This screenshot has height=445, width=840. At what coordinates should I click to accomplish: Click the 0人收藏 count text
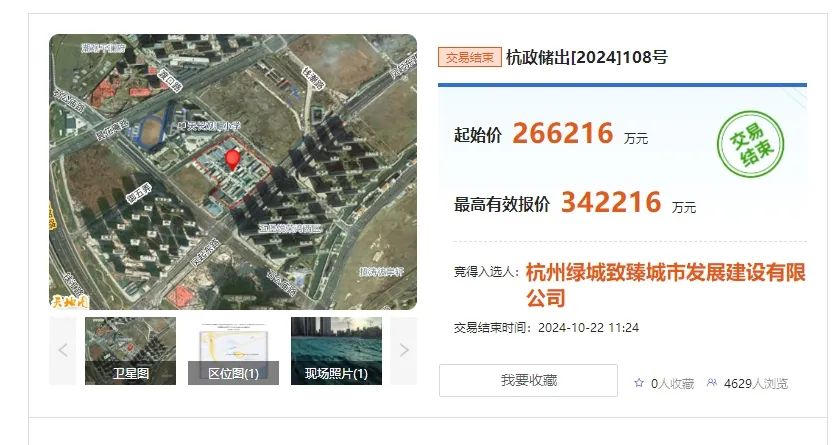(x=672, y=383)
